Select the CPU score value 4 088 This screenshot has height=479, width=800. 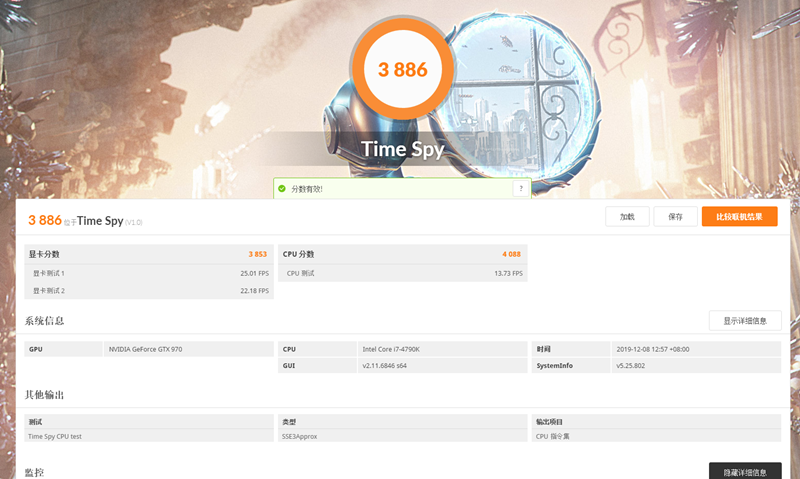[x=511, y=254]
